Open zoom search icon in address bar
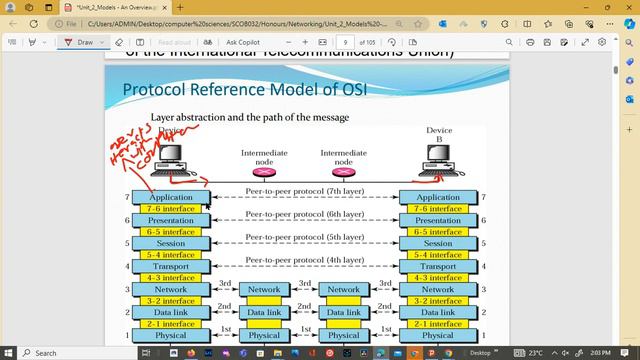This screenshot has height=360, width=640. click(x=399, y=24)
